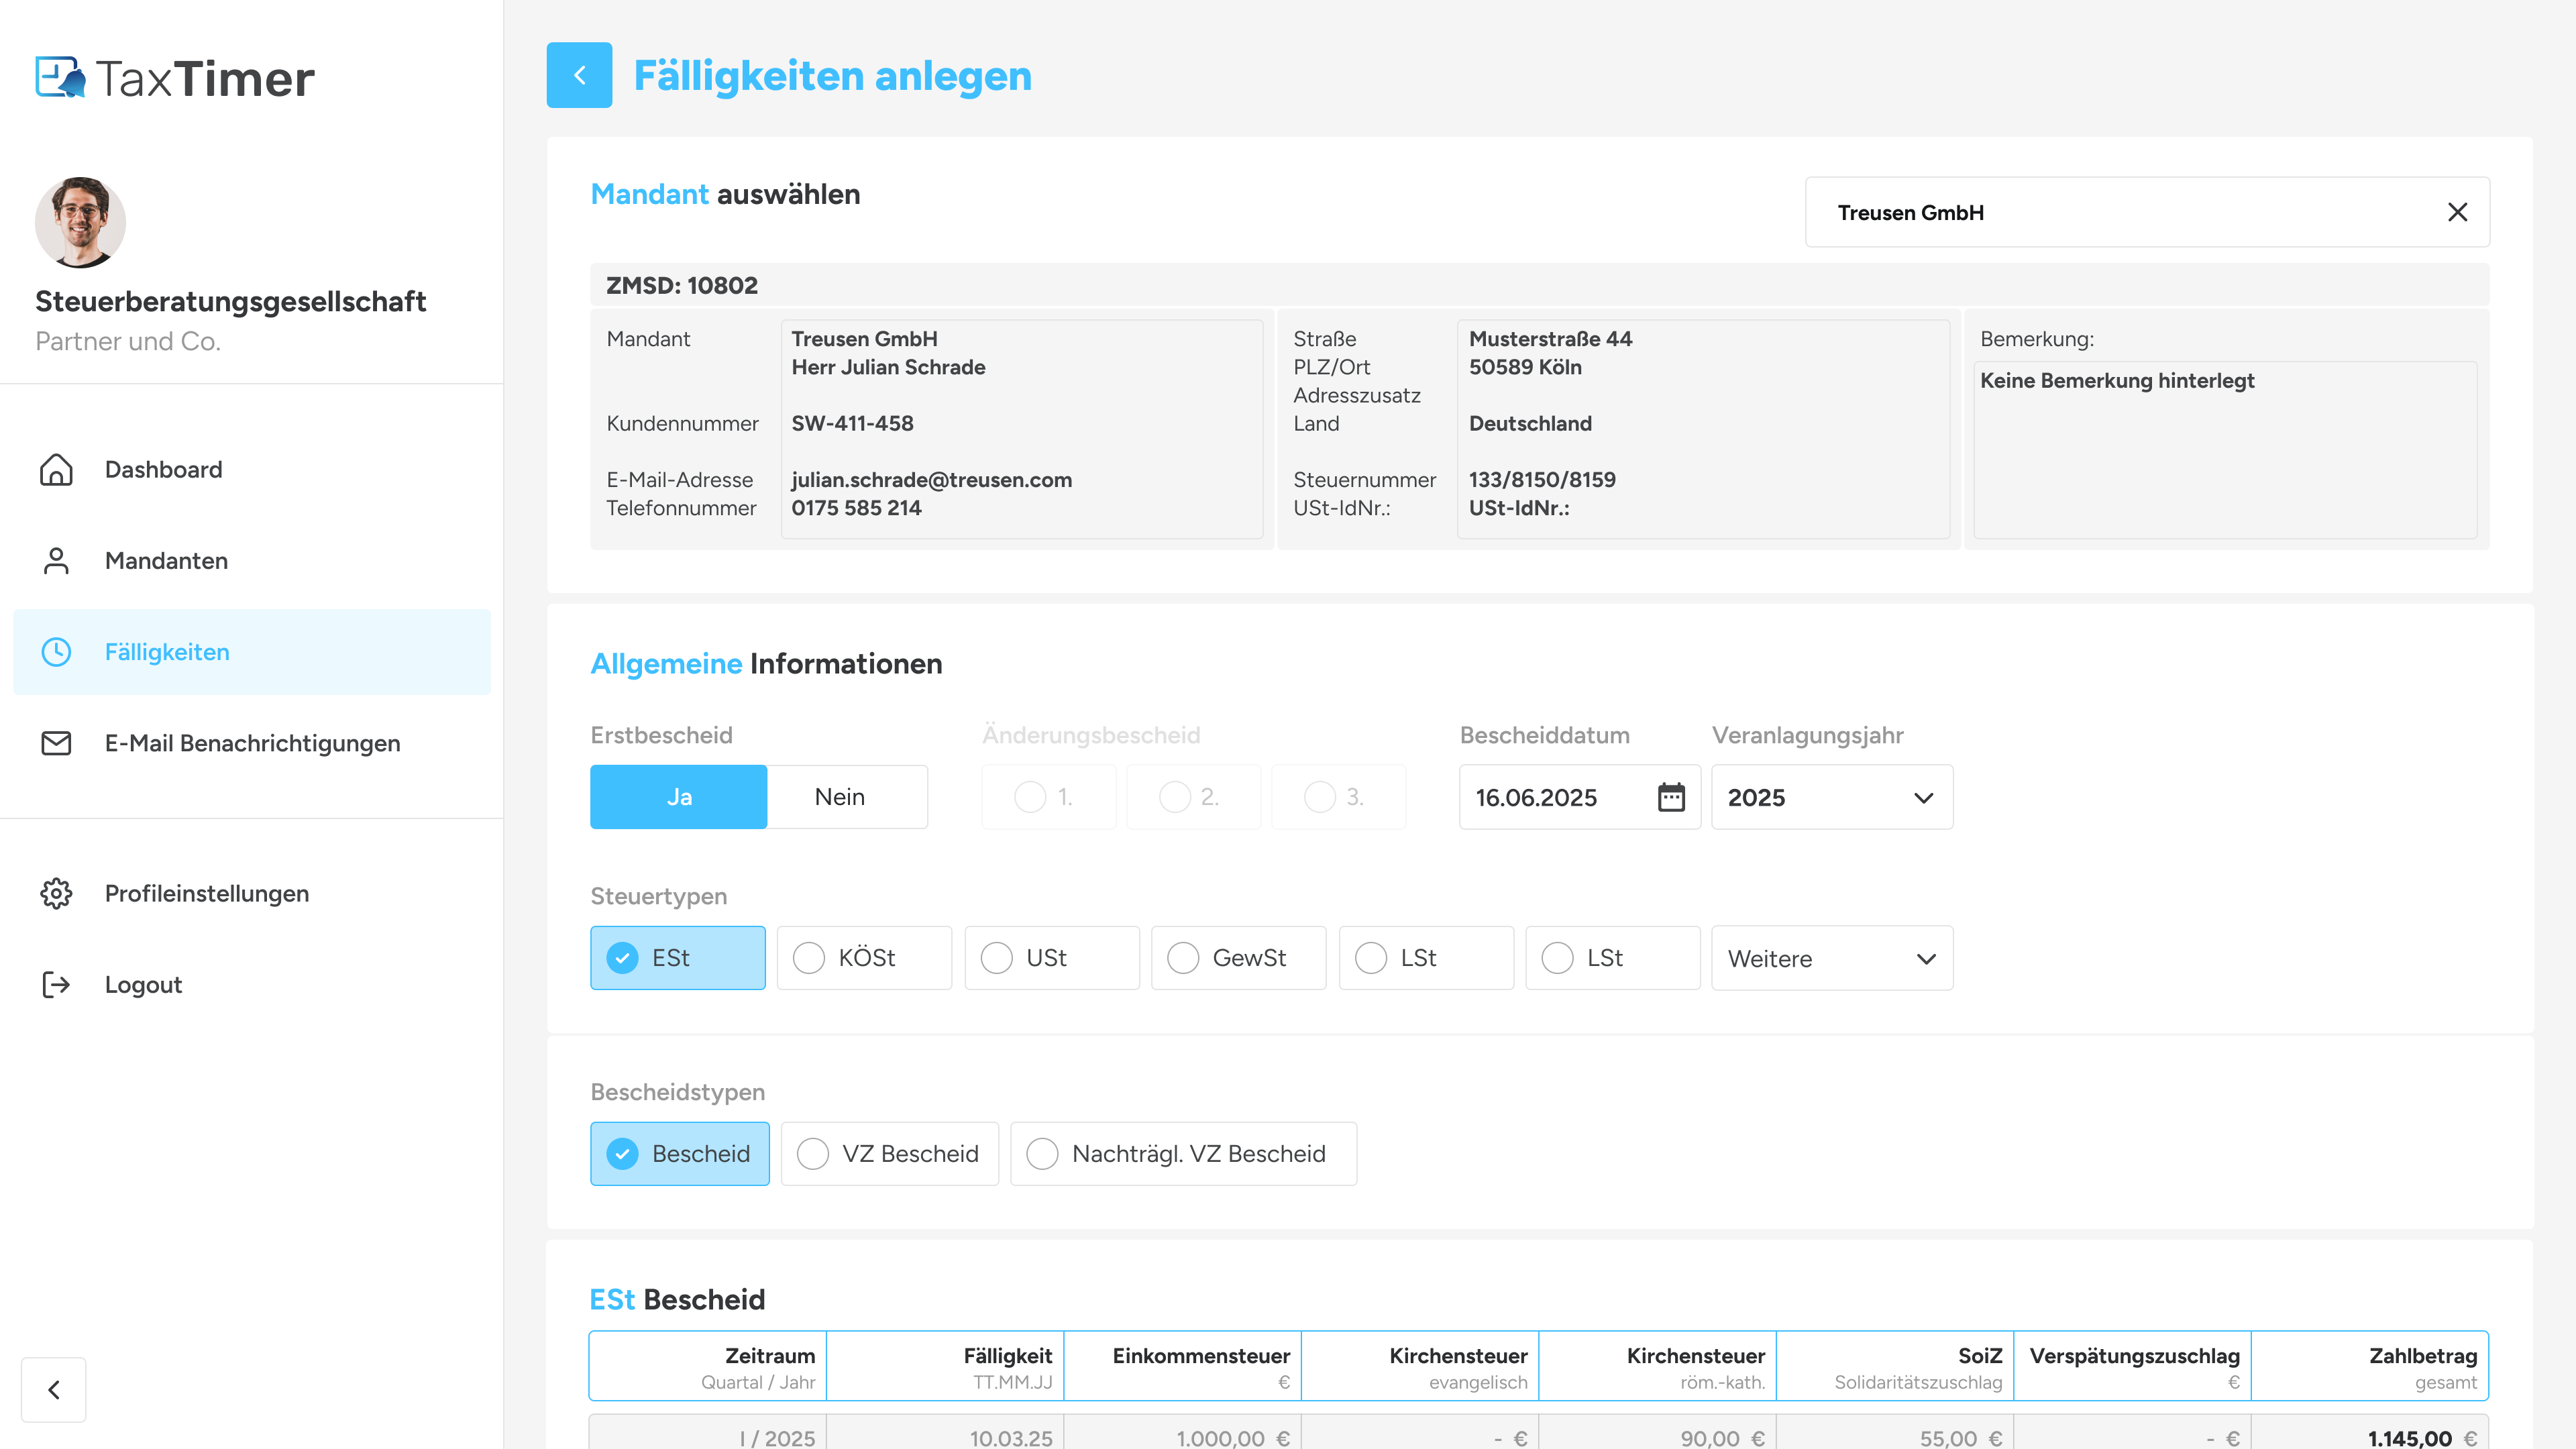Click the address Musterstraße 44

tap(1550, 338)
